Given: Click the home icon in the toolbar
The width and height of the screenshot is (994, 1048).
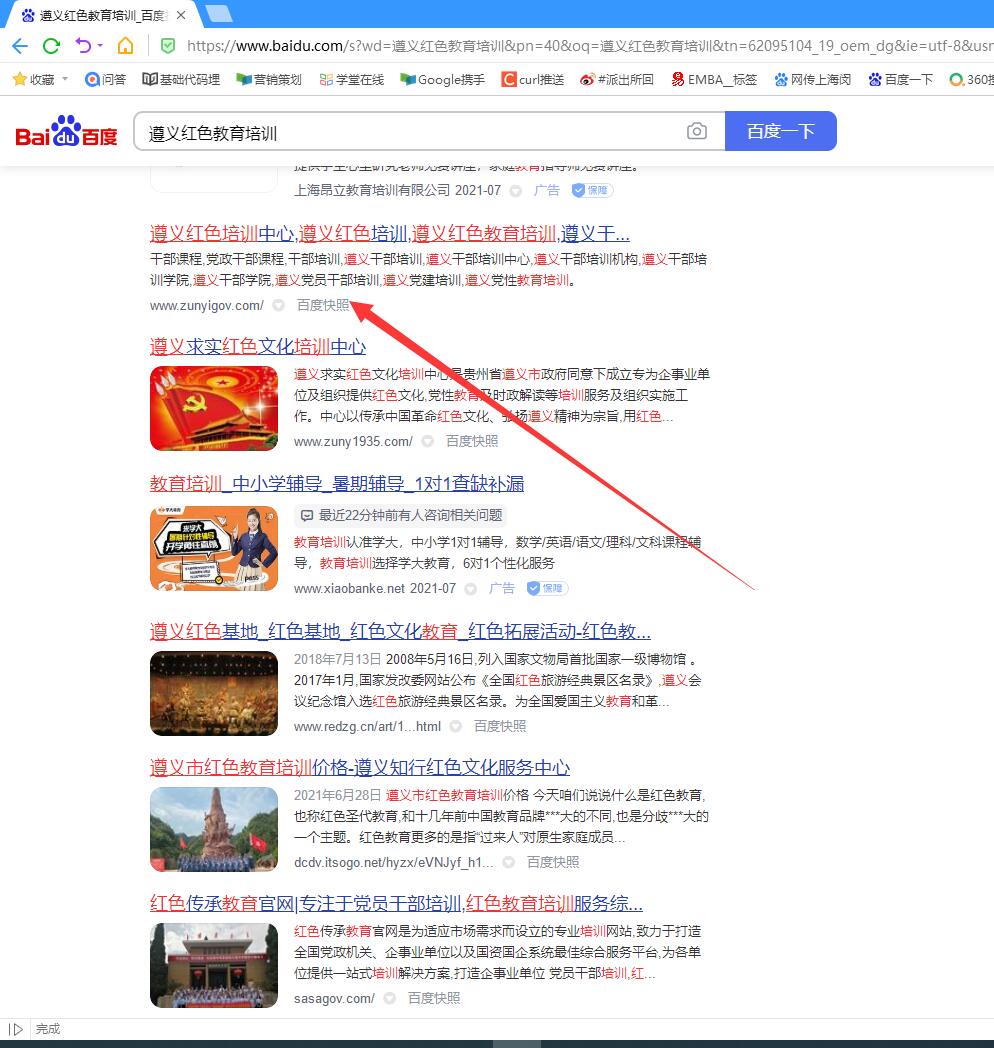Looking at the screenshot, I should tap(124, 46).
